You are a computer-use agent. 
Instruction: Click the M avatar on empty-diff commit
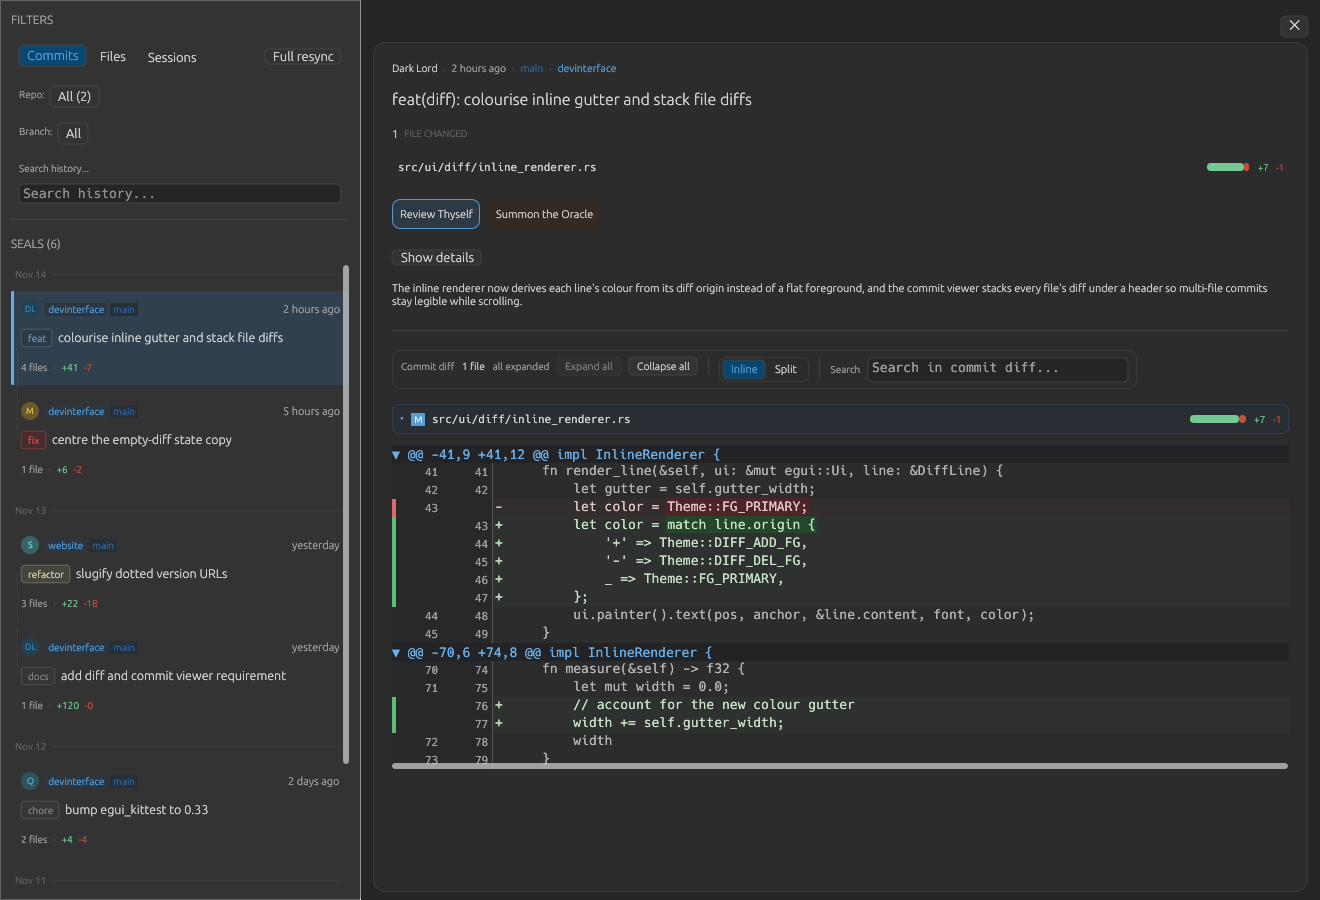click(30, 411)
